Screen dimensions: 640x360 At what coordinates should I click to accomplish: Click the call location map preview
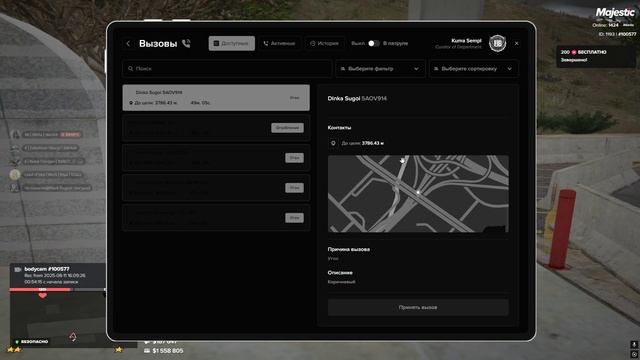click(x=418, y=193)
